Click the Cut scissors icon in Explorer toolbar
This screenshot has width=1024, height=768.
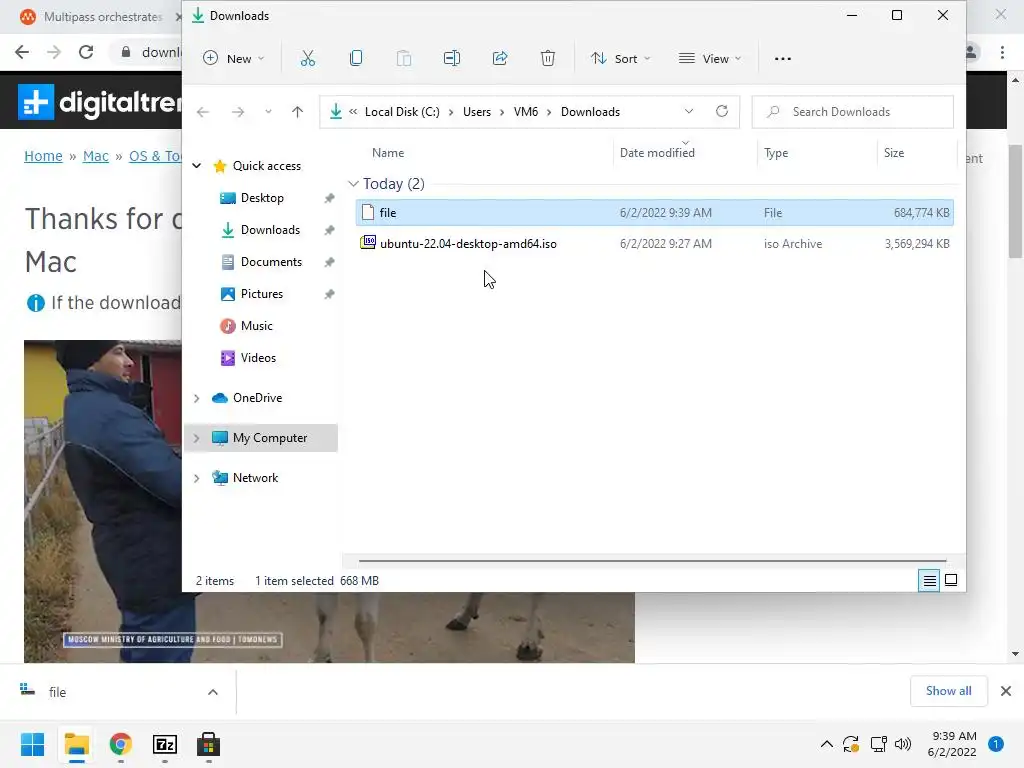click(308, 59)
